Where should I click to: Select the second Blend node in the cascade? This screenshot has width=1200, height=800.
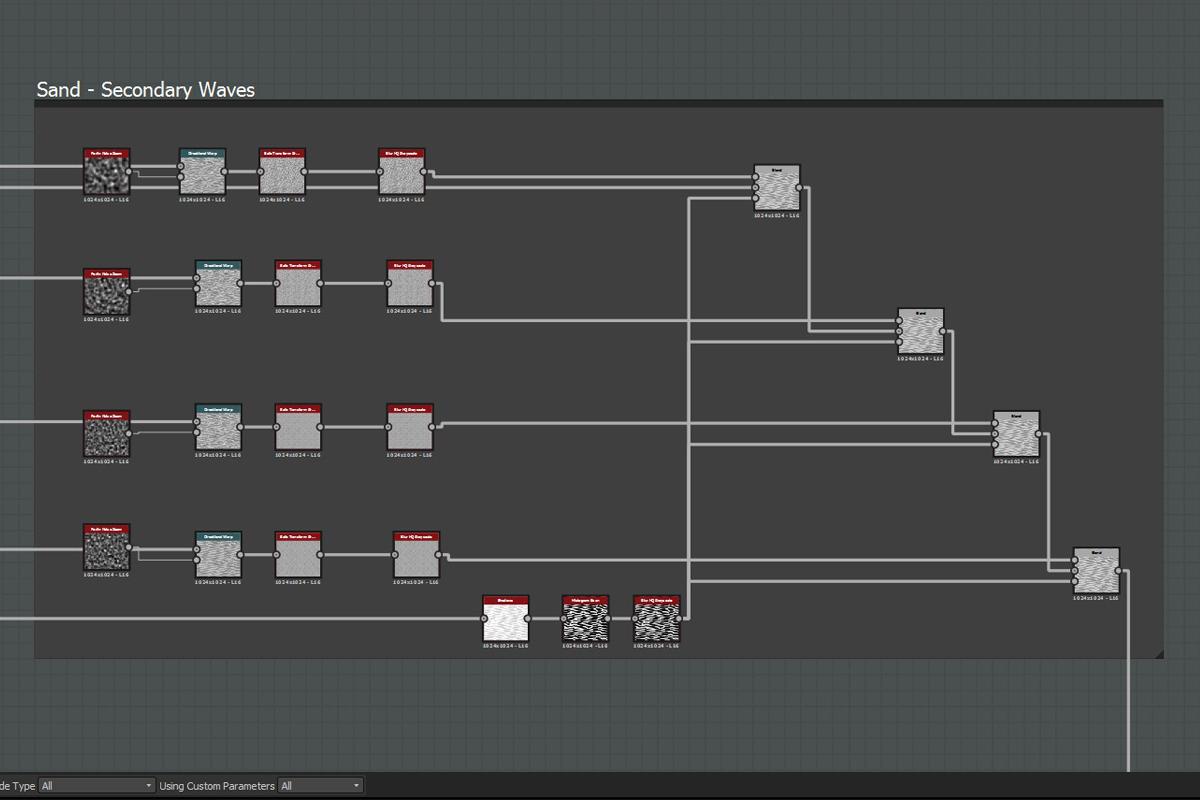(921, 332)
